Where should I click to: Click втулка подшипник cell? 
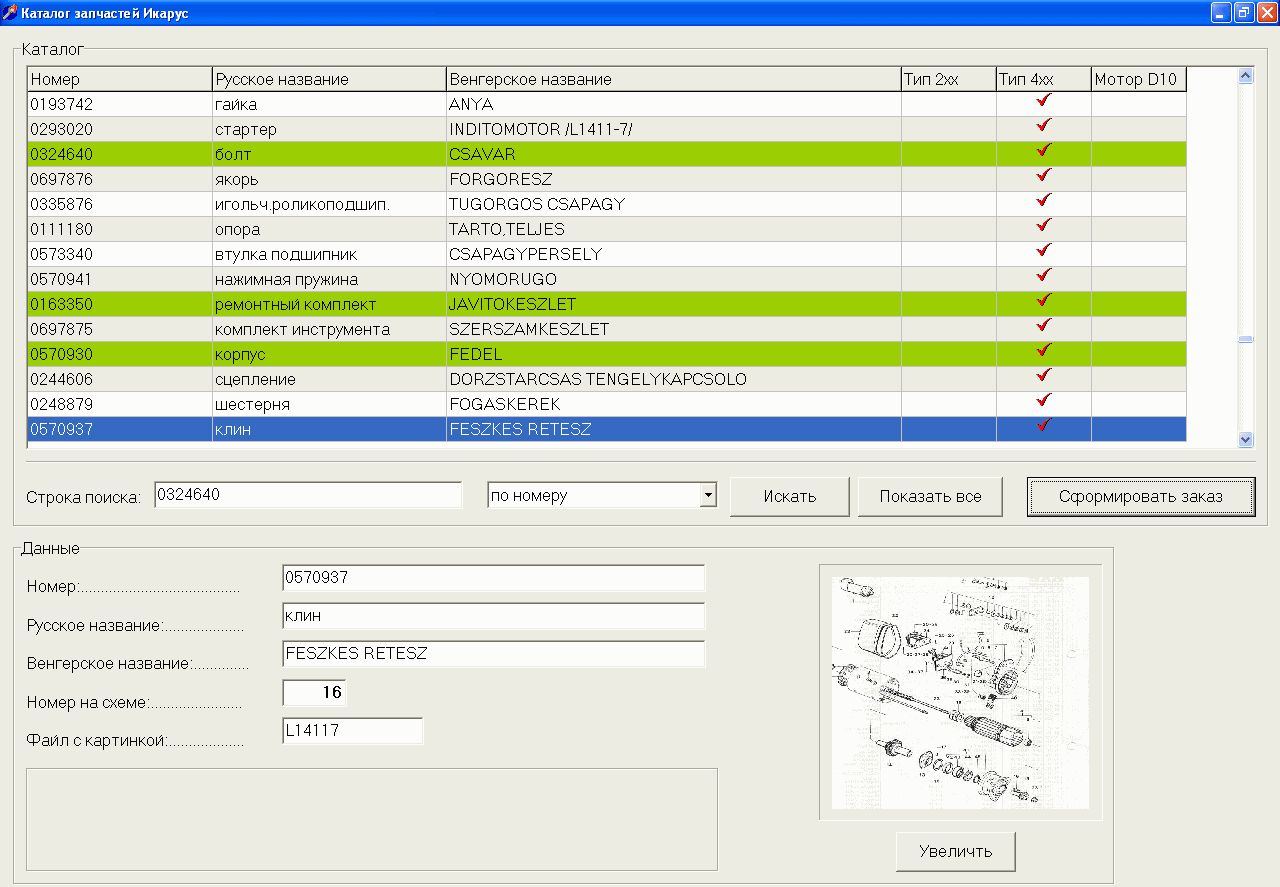click(329, 254)
